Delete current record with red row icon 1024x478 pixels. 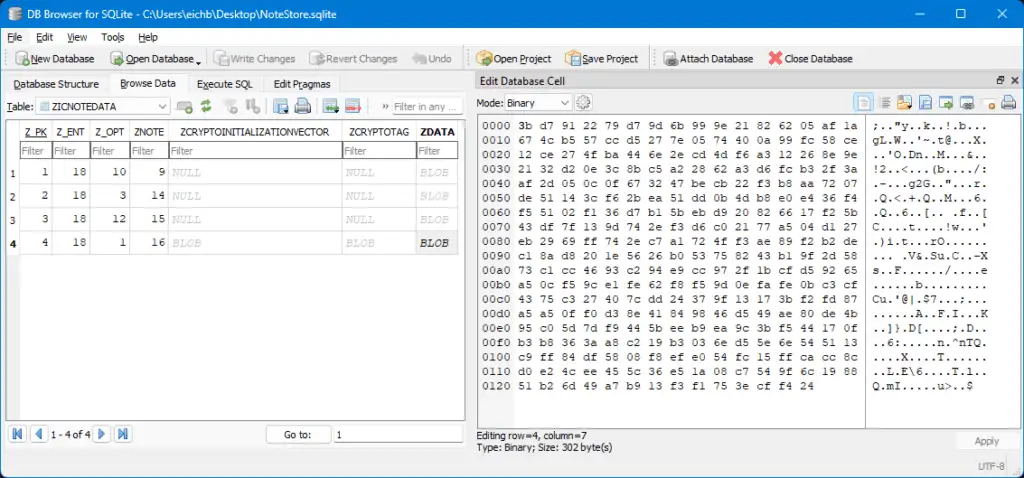tap(353, 106)
